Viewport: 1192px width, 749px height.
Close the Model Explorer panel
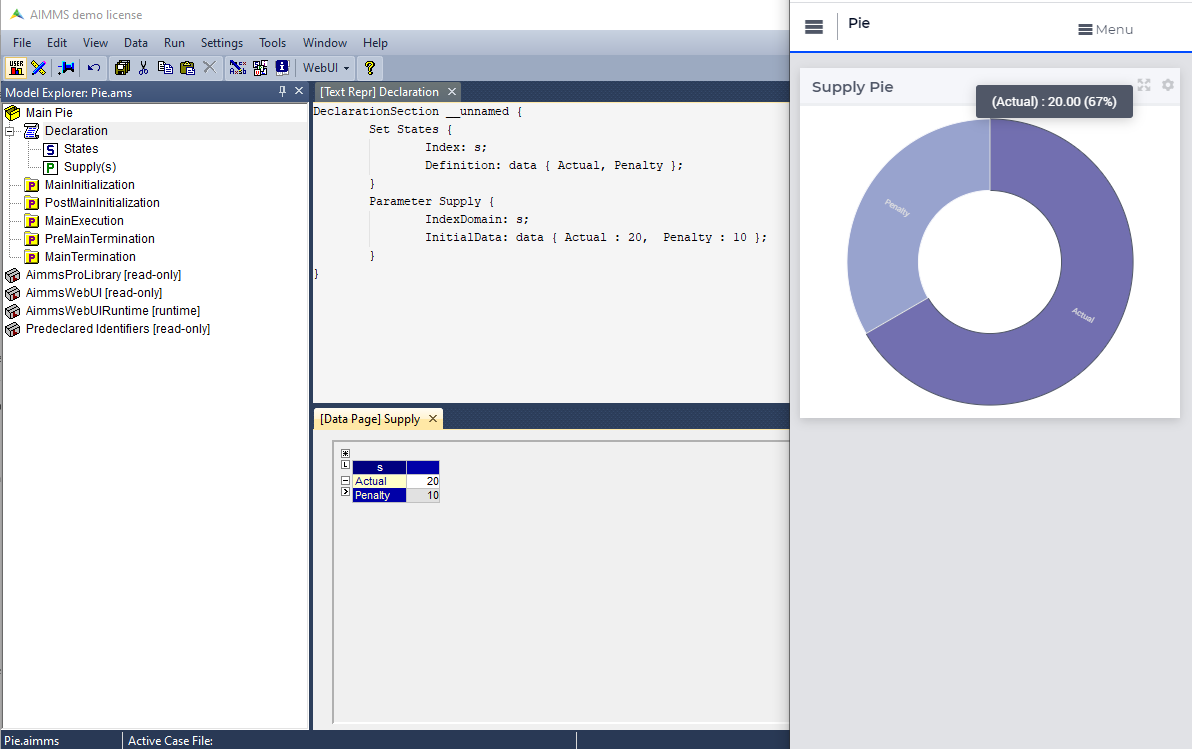[x=299, y=91]
